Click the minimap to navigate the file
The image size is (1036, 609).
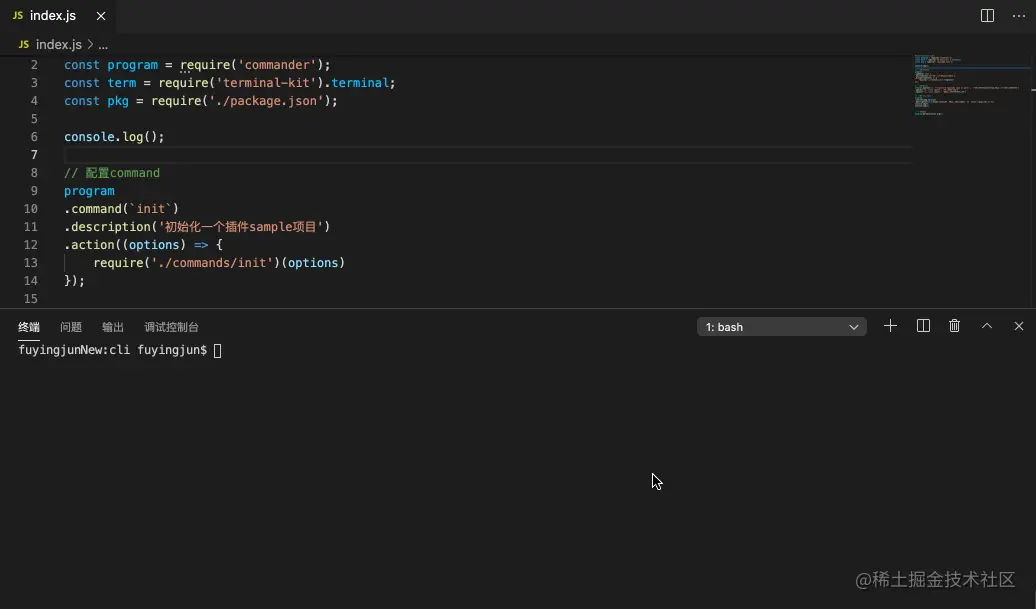pos(965,85)
